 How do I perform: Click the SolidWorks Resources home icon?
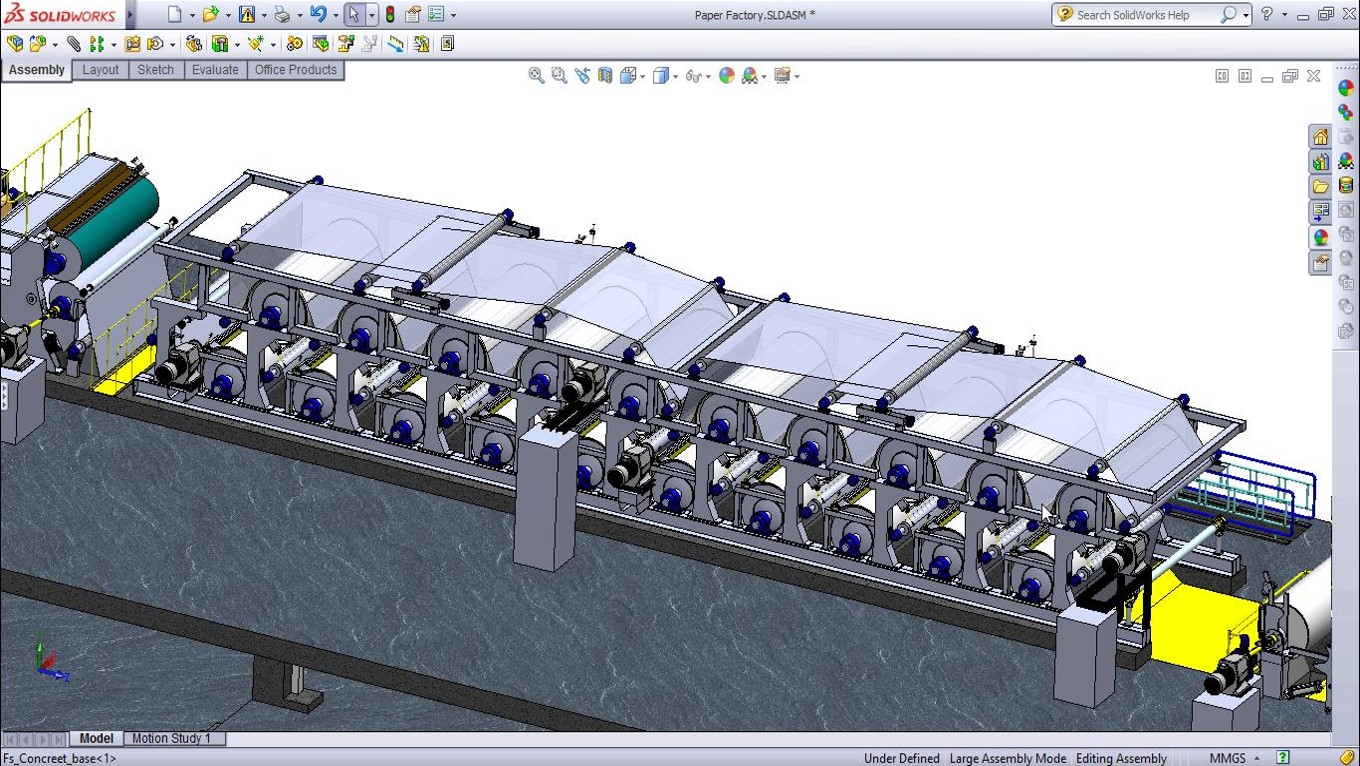[1320, 137]
